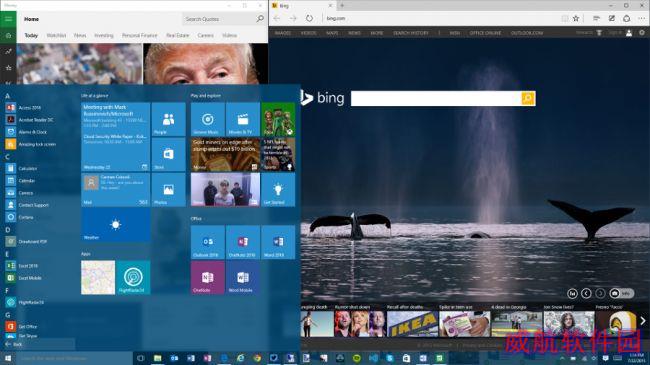
Task: Open the Mail live tile
Action: pyautogui.click(x=116, y=190)
